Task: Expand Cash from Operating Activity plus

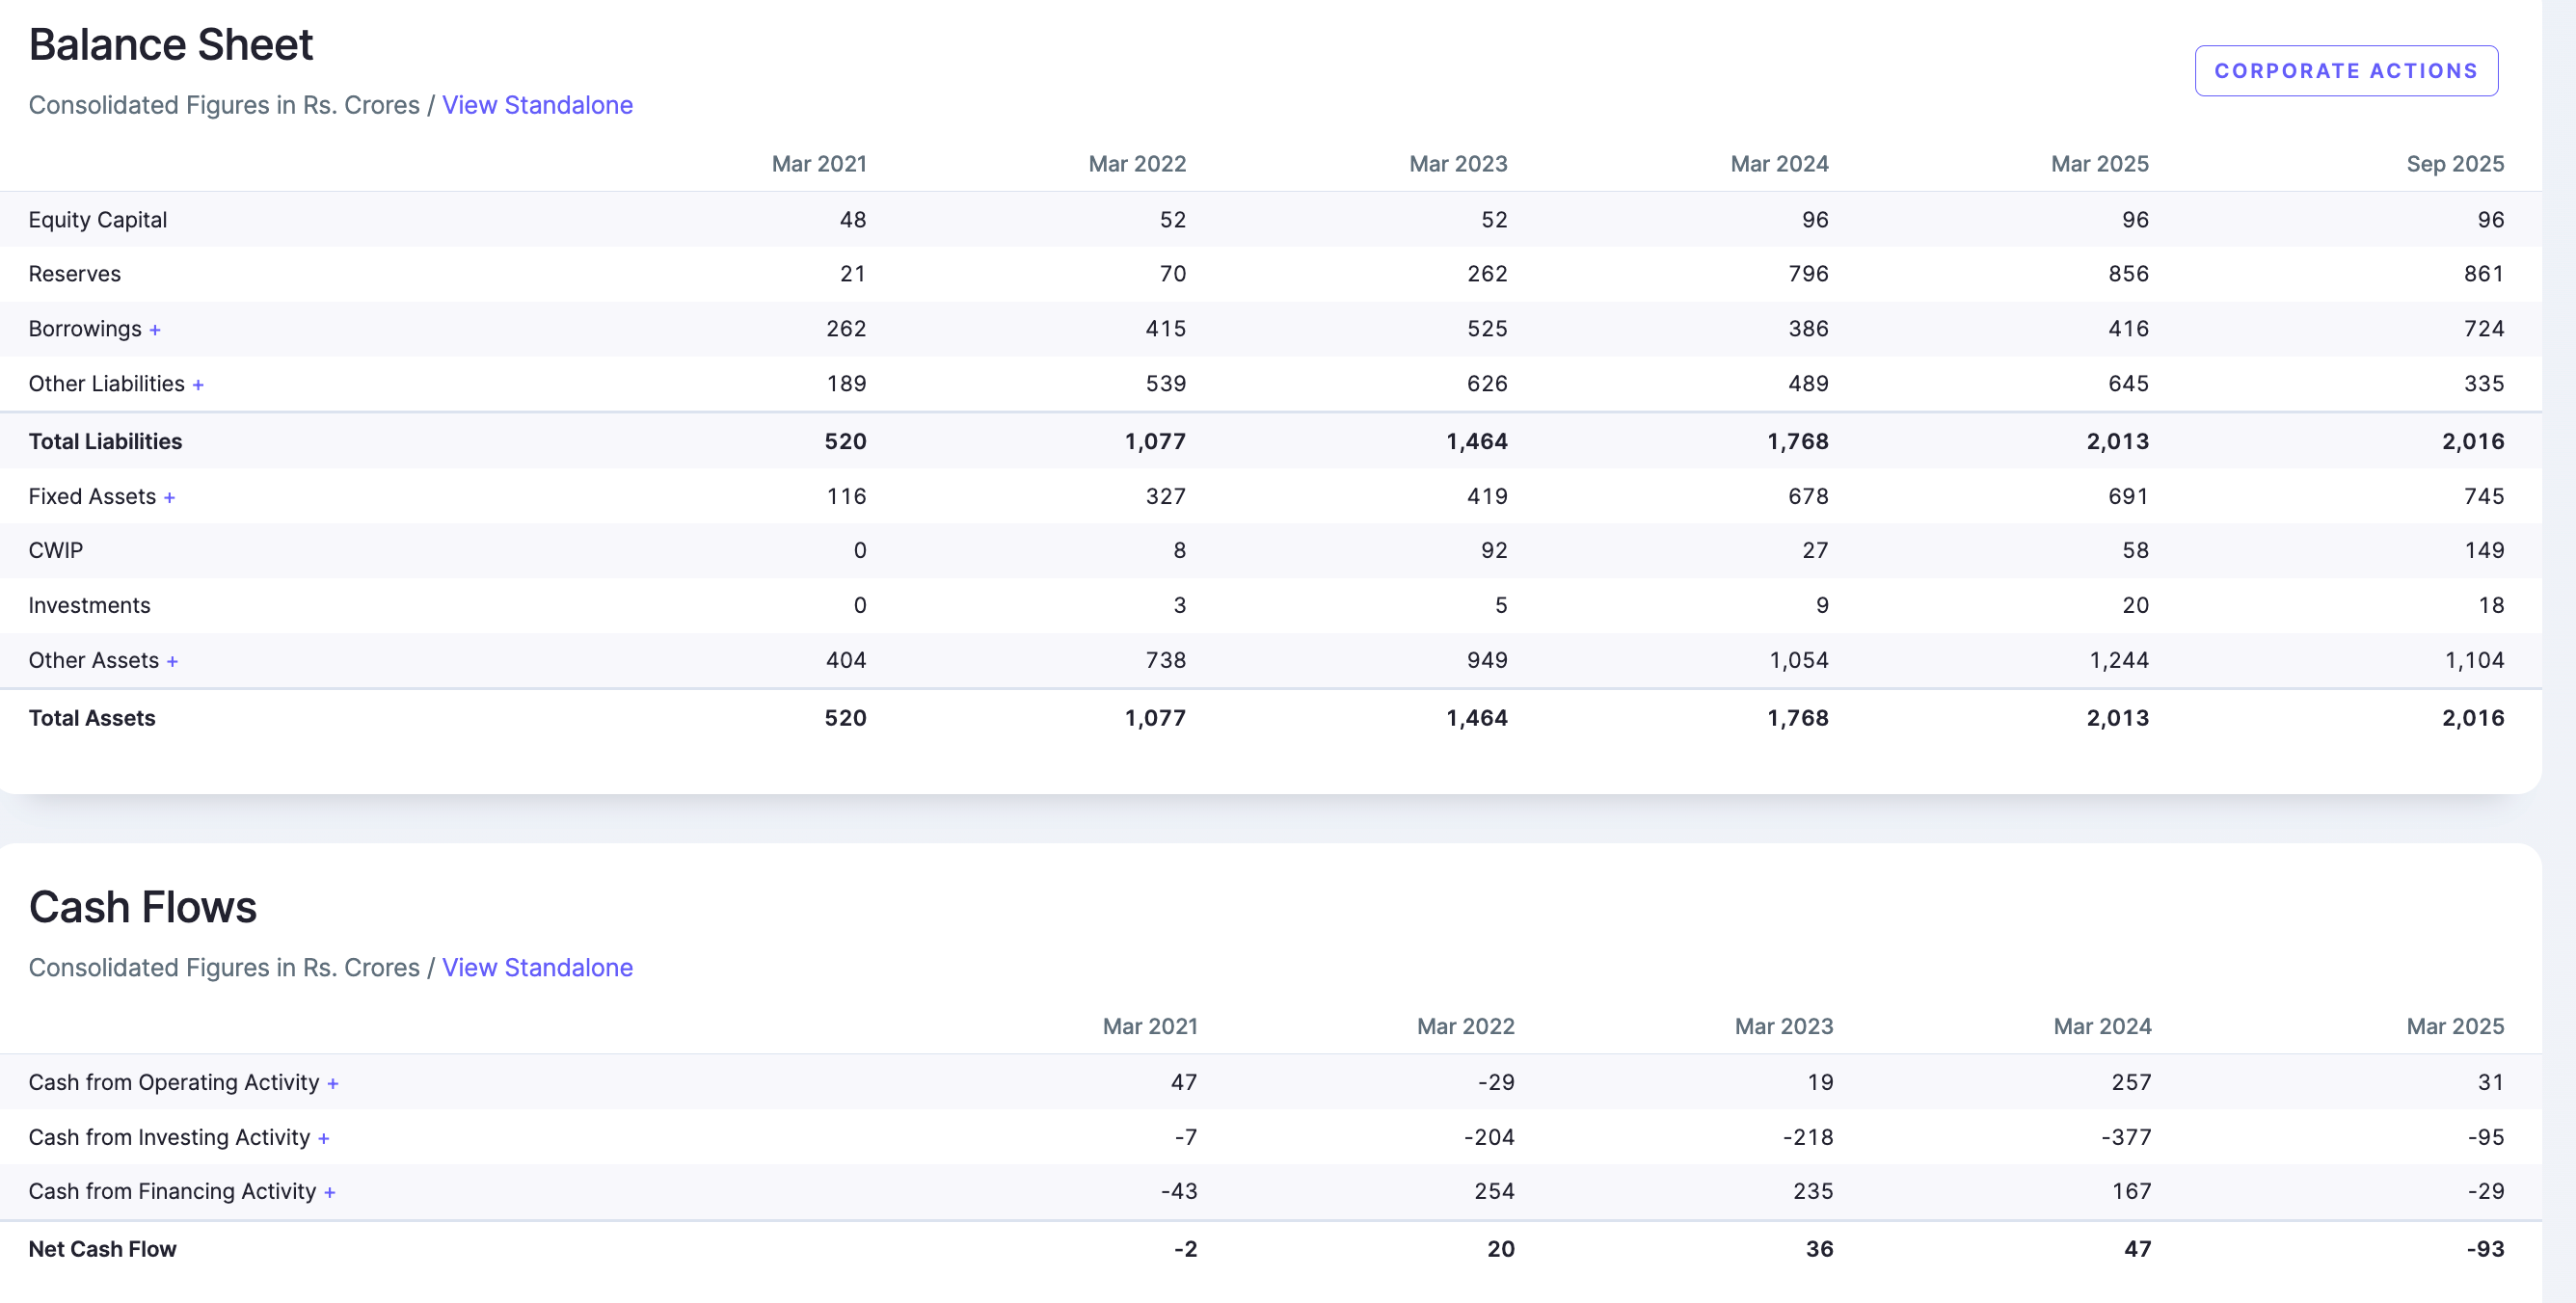Action: (333, 1084)
